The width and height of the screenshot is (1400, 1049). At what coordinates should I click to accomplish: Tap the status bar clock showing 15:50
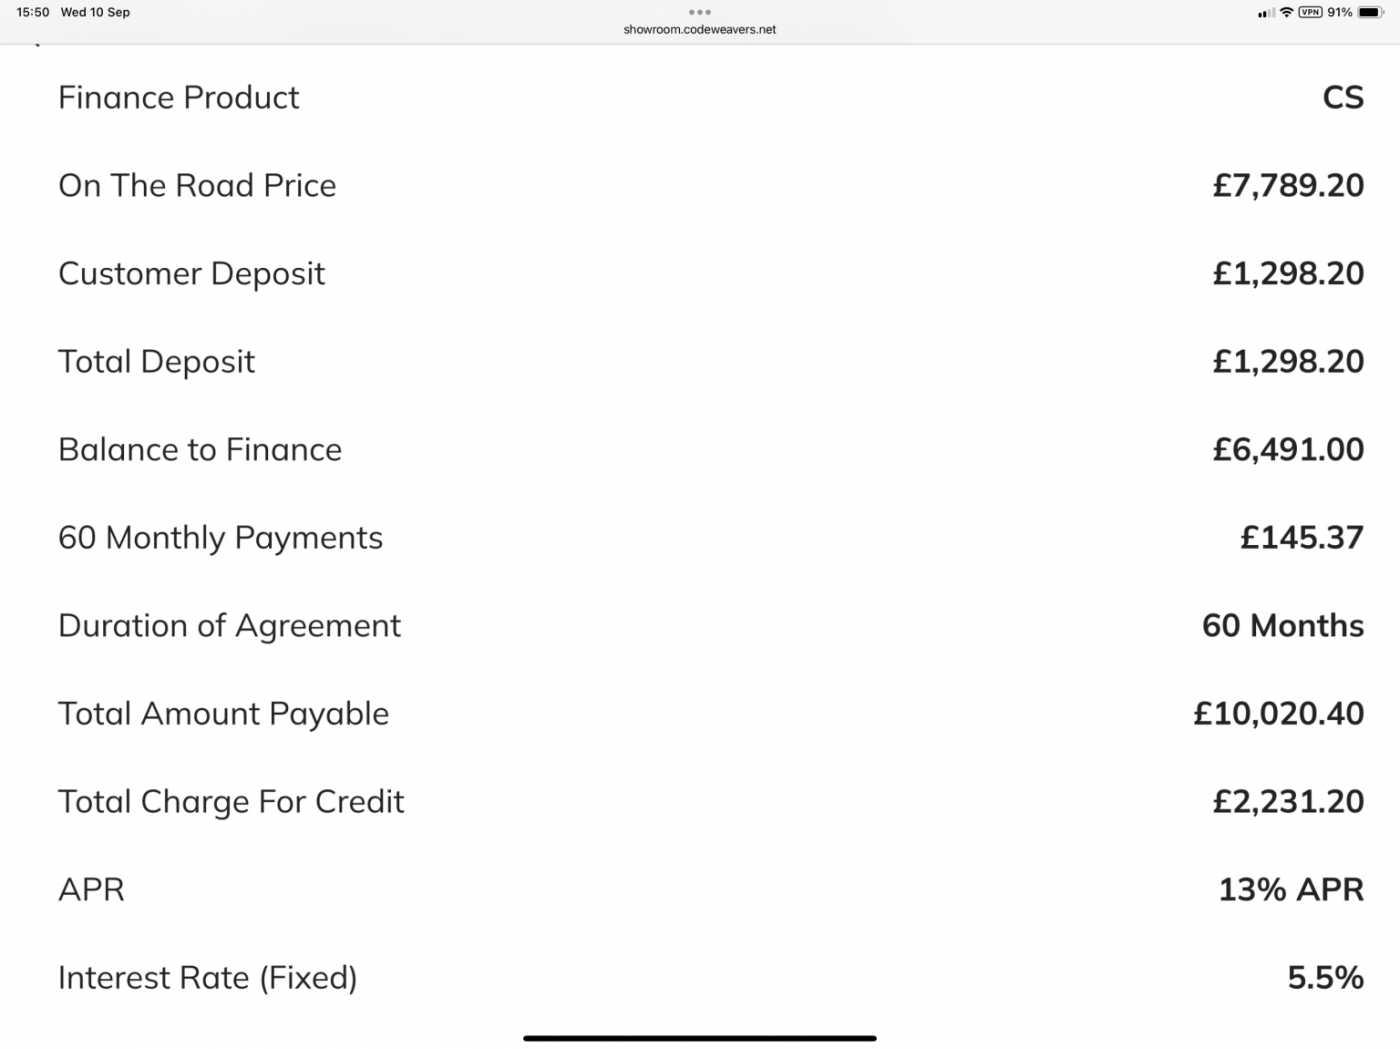pyautogui.click(x=33, y=12)
